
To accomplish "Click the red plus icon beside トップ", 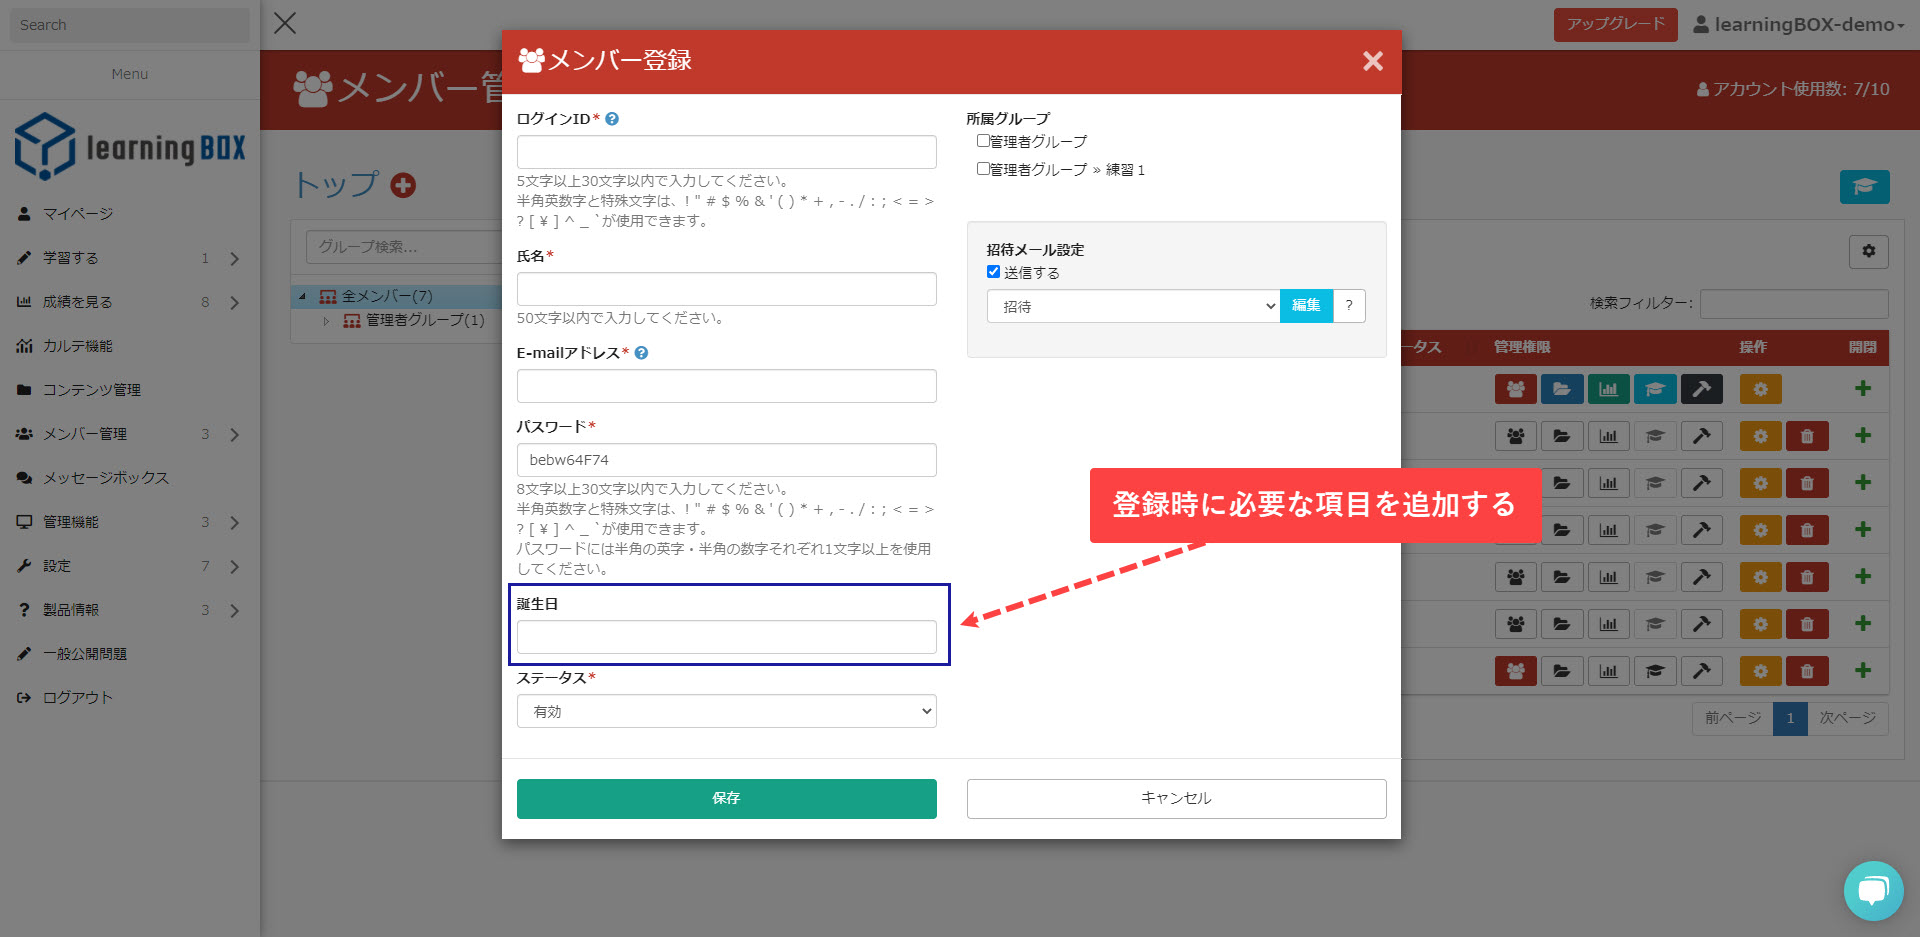I will tap(403, 185).
